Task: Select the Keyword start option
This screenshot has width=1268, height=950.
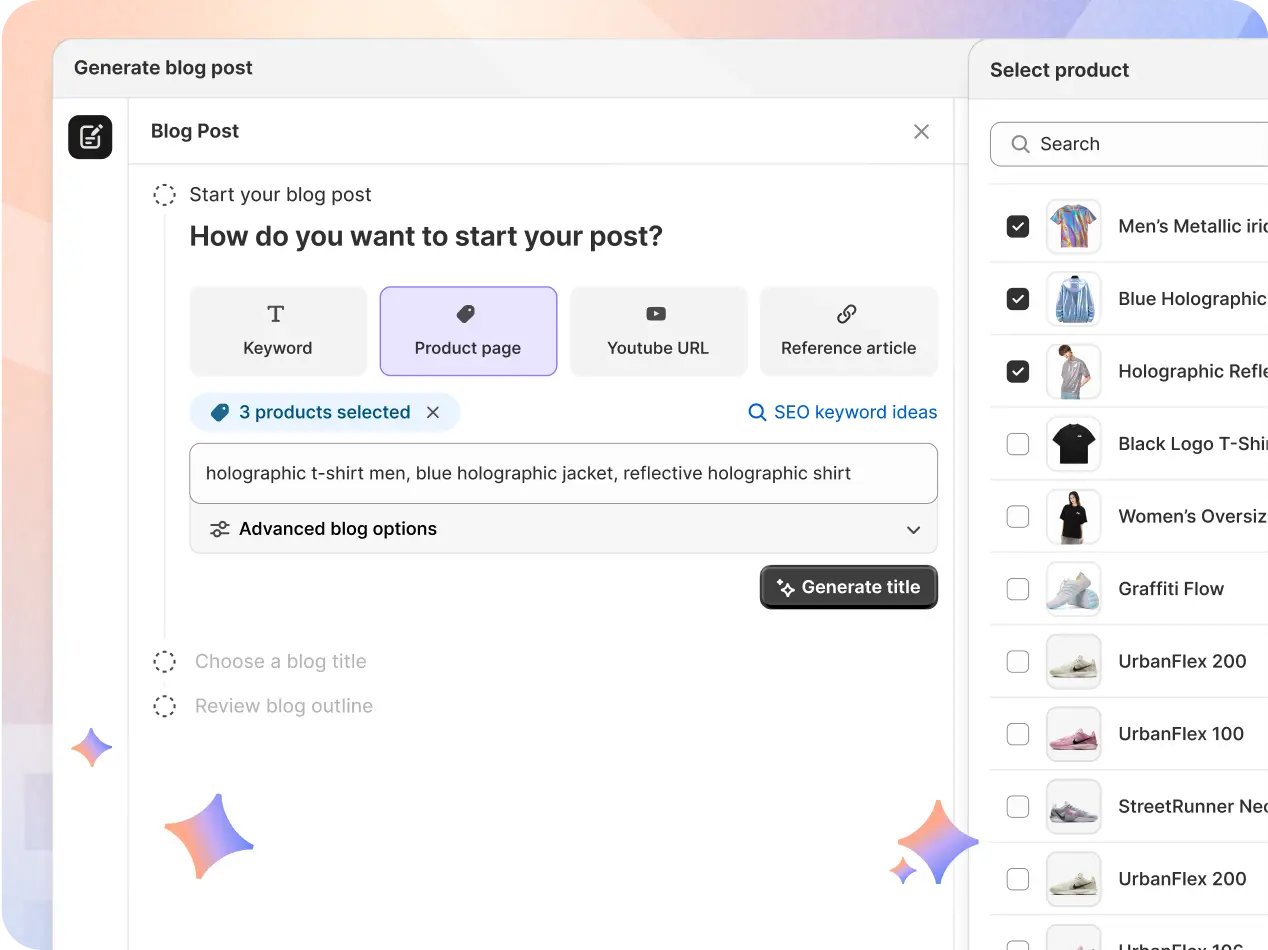Action: point(278,331)
